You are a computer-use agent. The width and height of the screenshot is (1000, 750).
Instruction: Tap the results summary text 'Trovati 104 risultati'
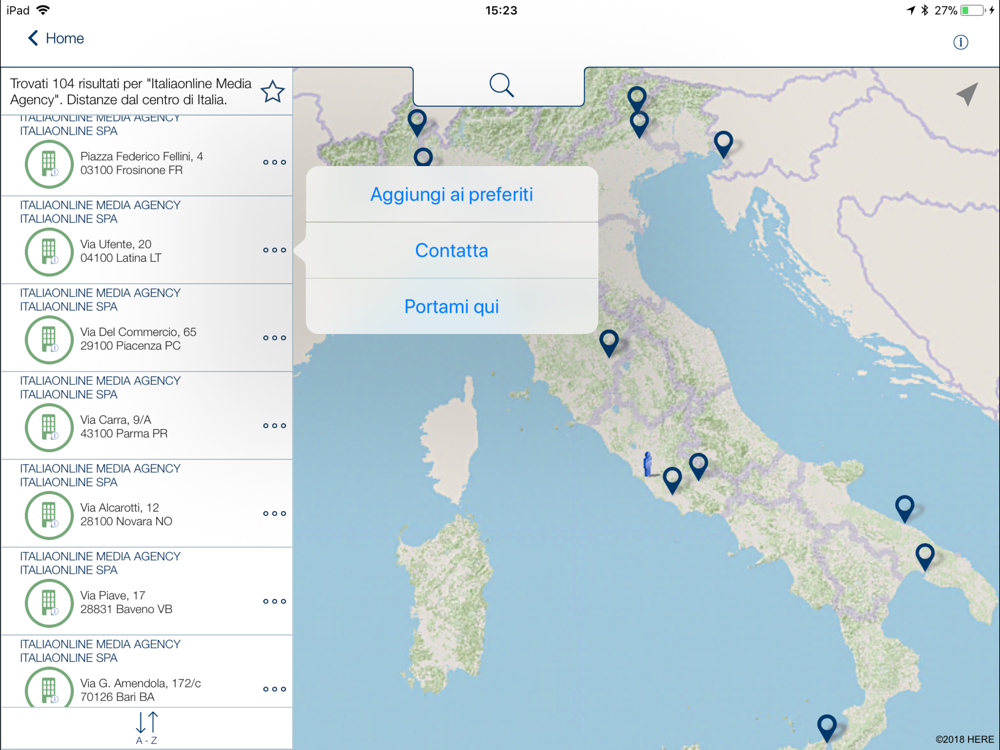[131, 92]
